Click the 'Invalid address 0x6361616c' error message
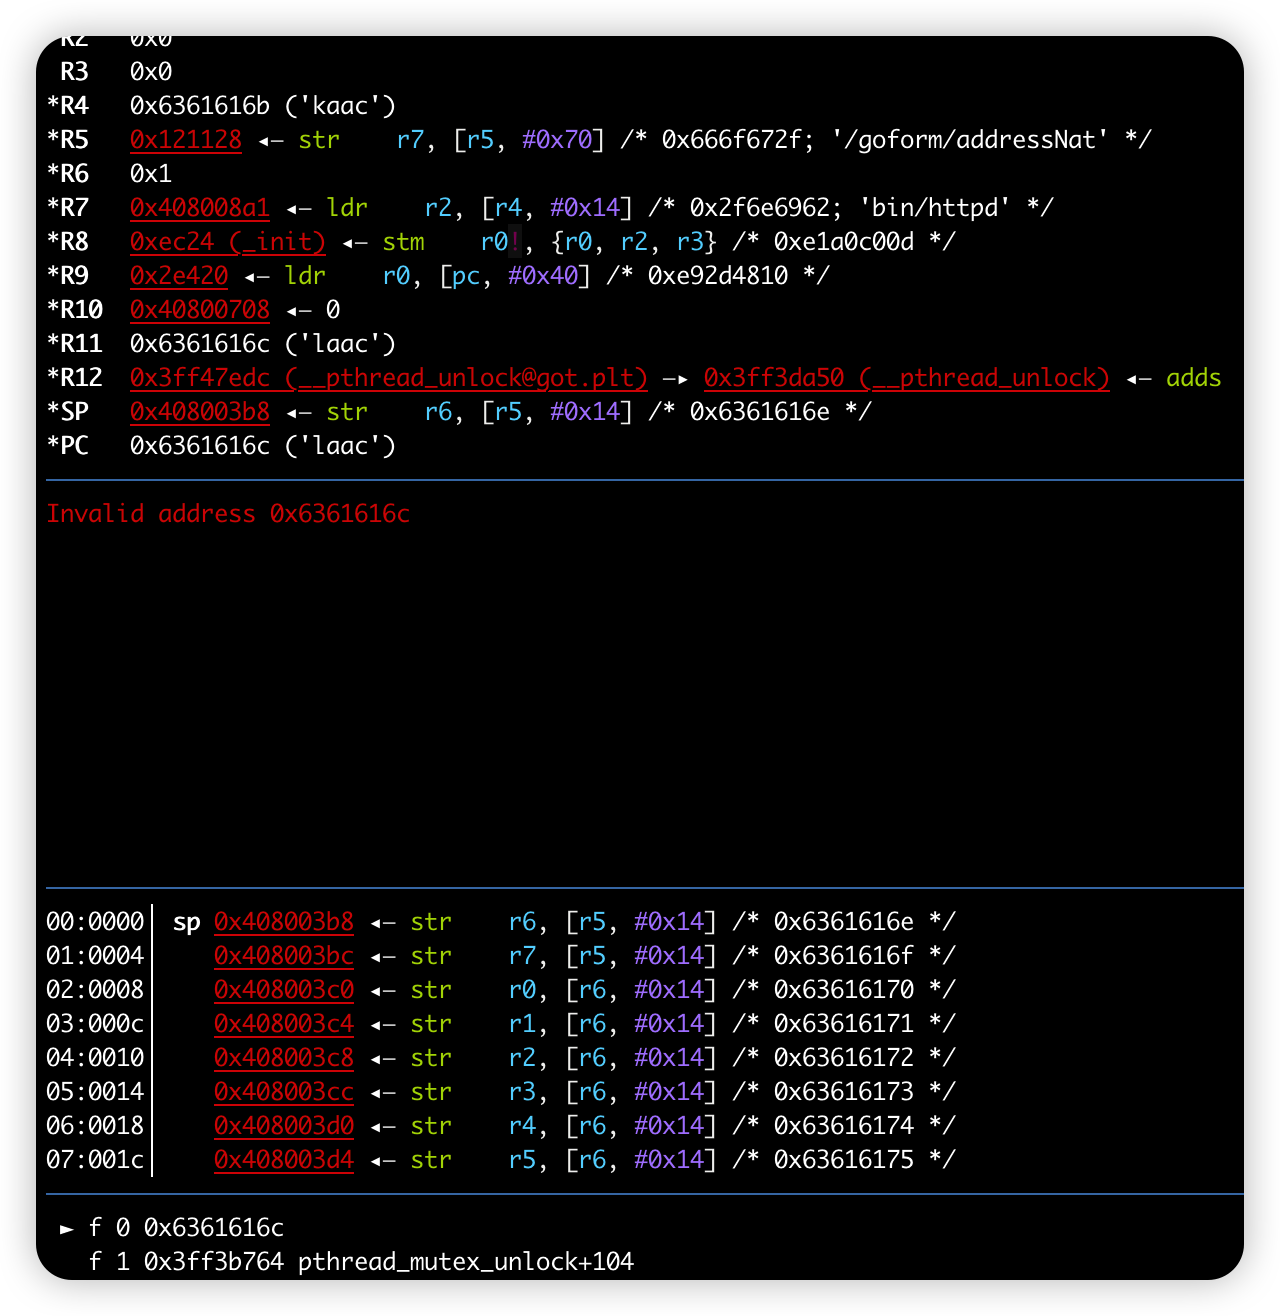 pos(228,514)
